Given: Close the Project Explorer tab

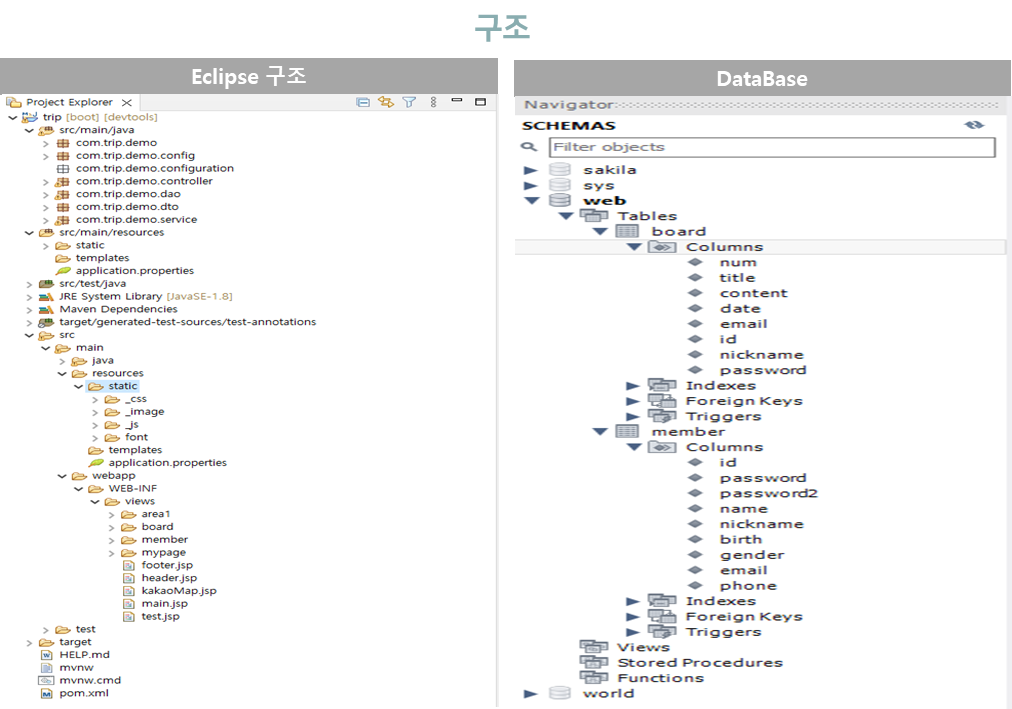Looking at the screenshot, I should 126,103.
